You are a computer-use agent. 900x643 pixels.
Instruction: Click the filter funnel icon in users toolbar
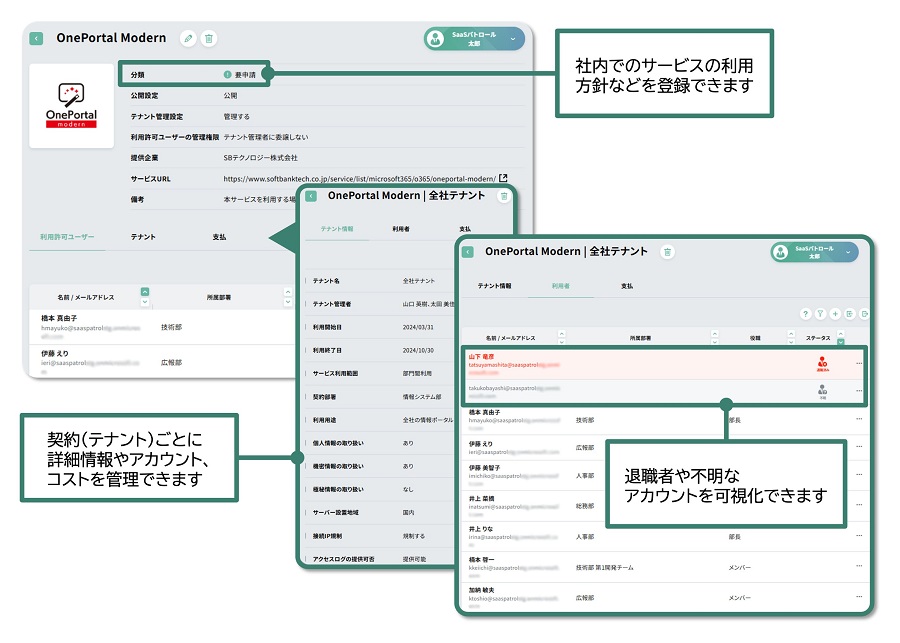click(x=820, y=313)
